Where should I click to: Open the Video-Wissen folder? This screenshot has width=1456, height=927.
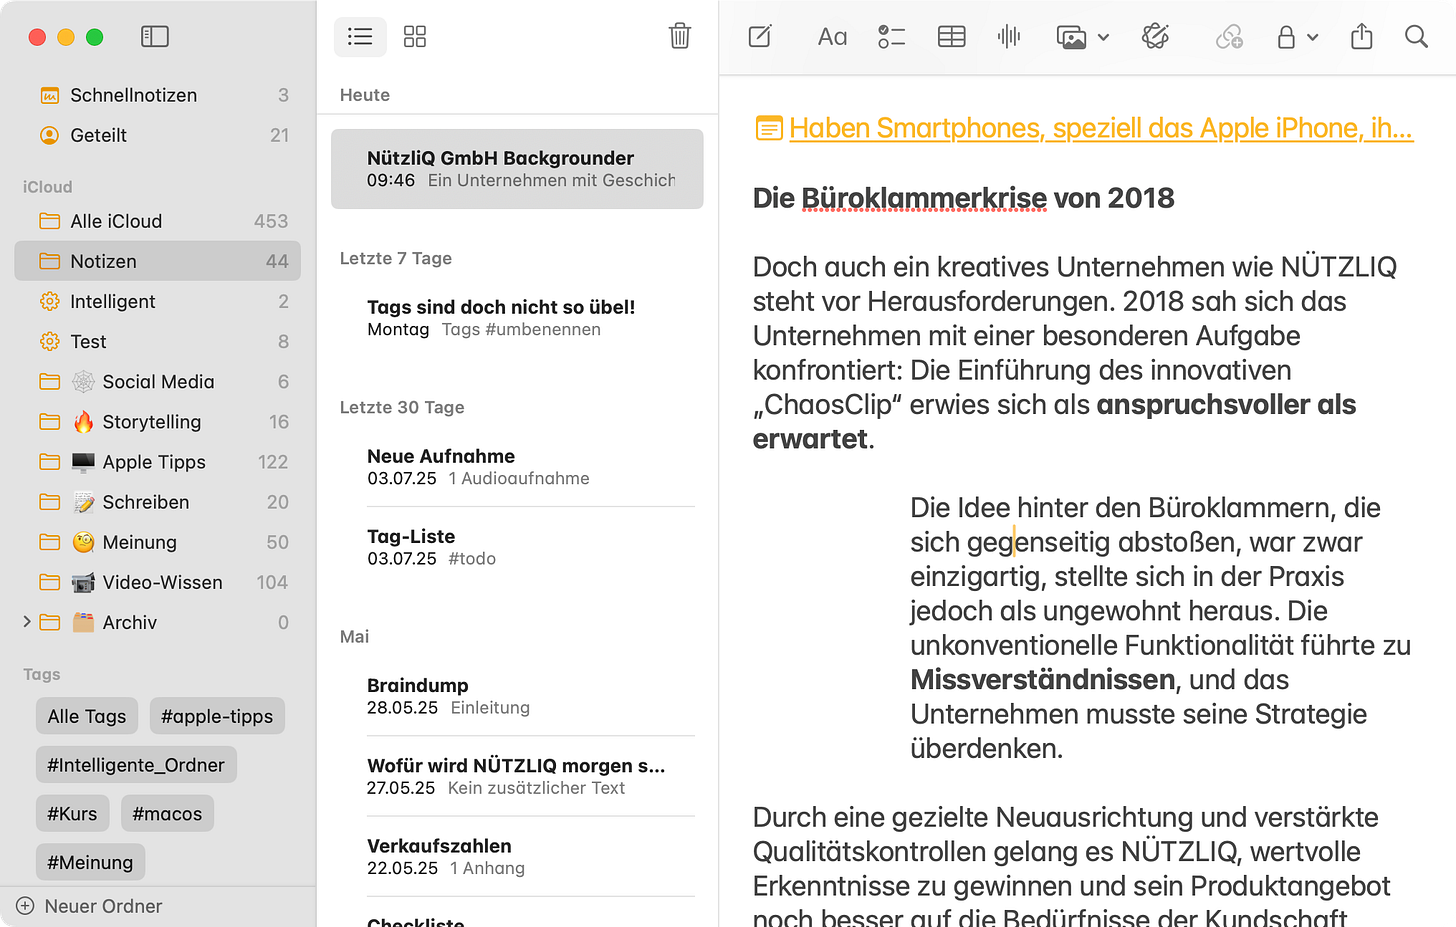coord(158,581)
